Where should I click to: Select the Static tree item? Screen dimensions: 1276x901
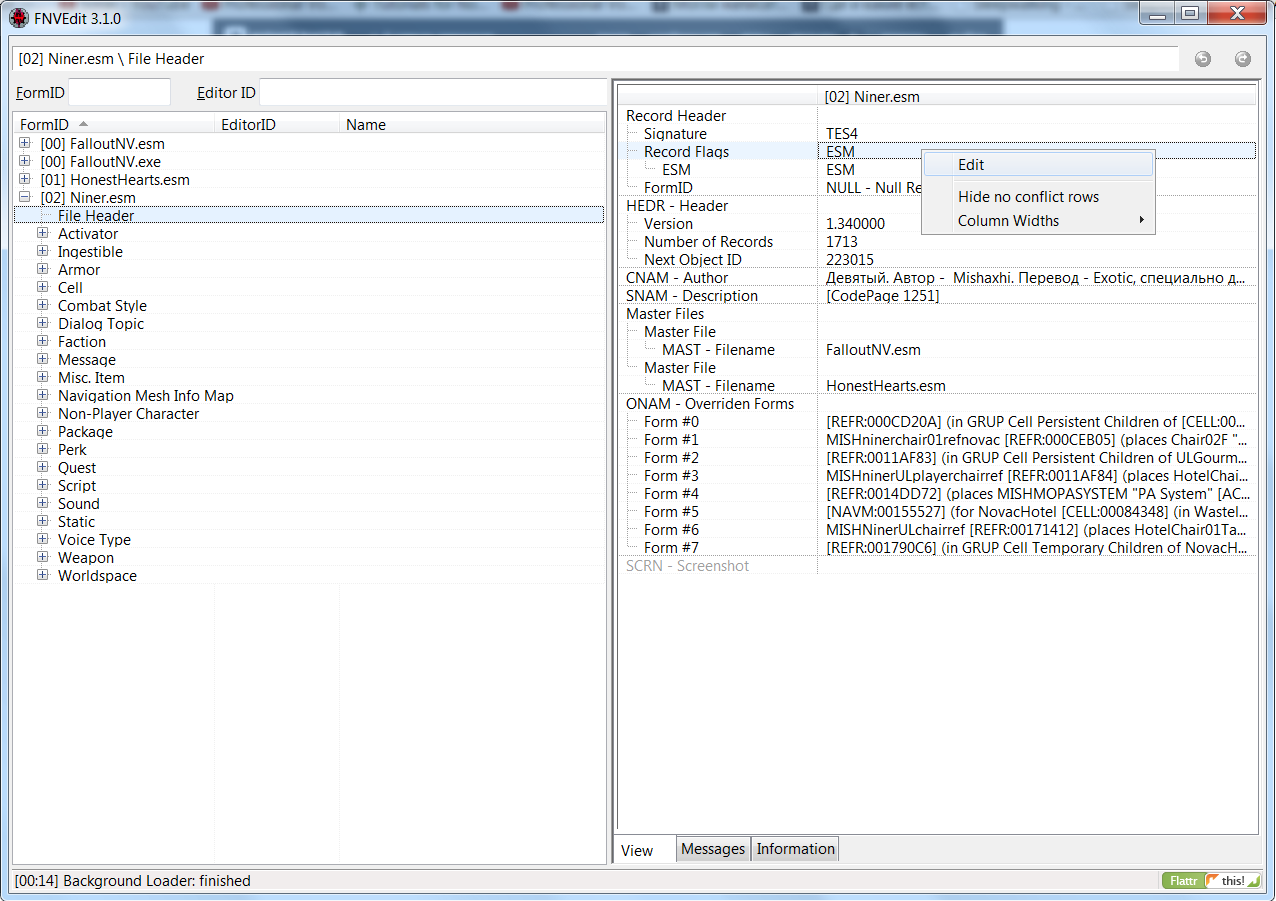coord(76,521)
